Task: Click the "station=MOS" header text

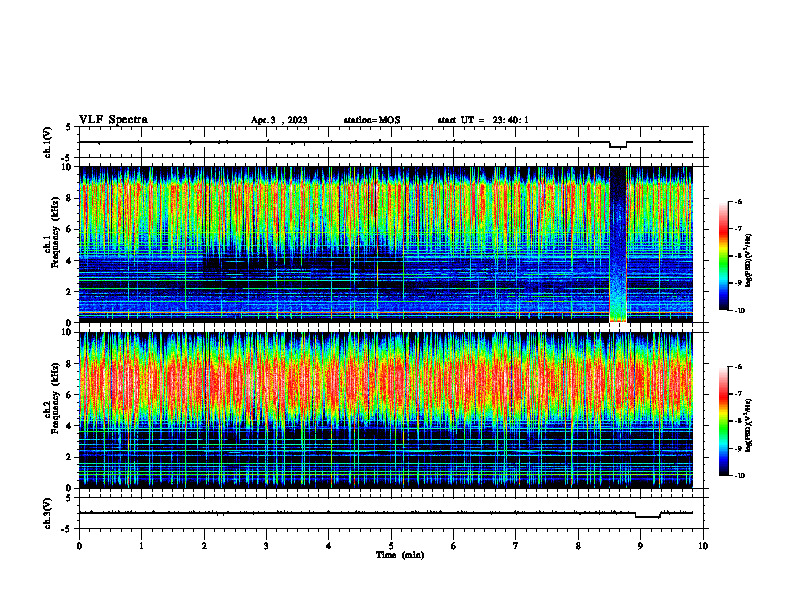Action: tap(372, 120)
